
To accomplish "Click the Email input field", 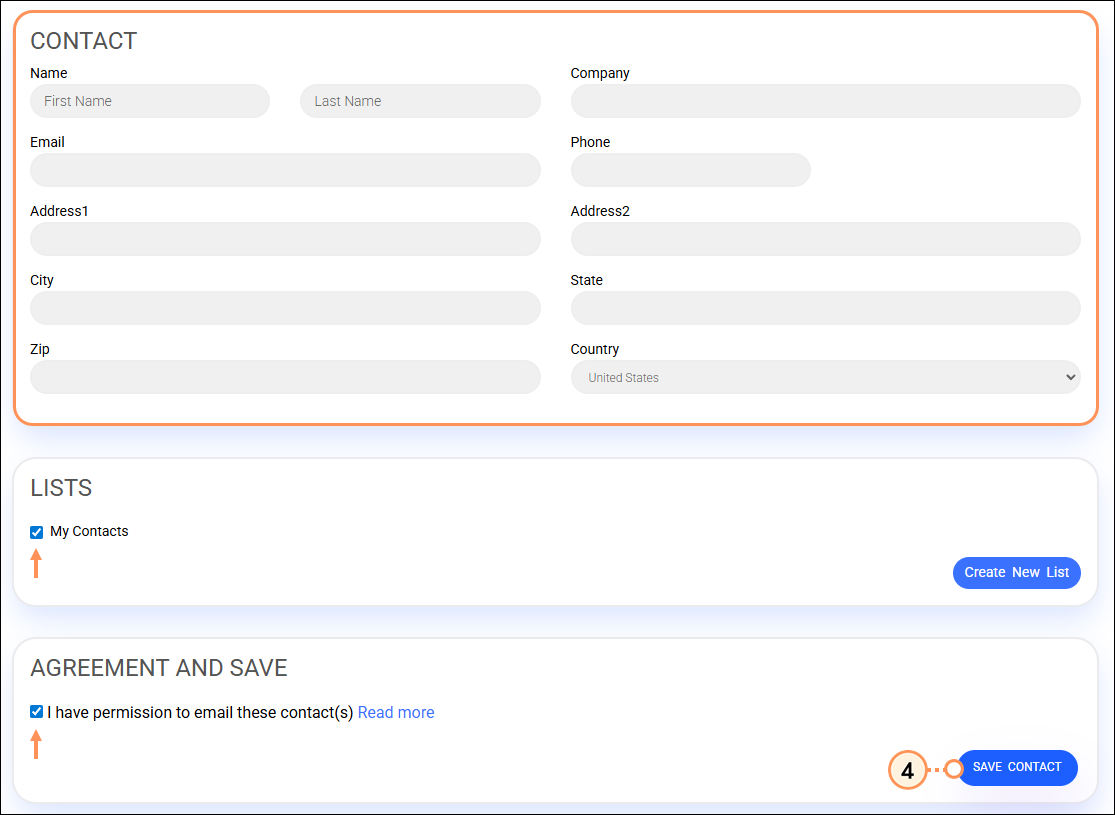I will click(285, 170).
